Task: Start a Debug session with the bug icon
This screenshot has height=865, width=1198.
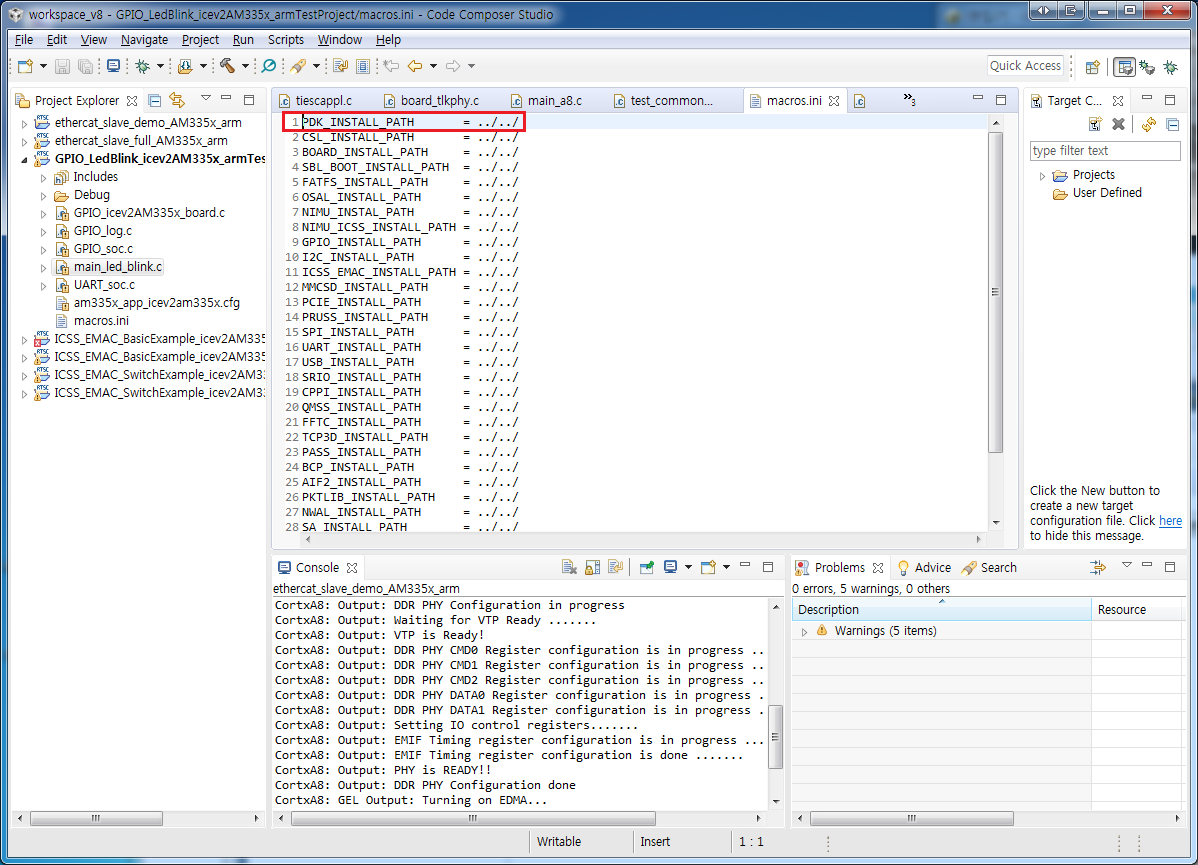Action: coord(142,66)
